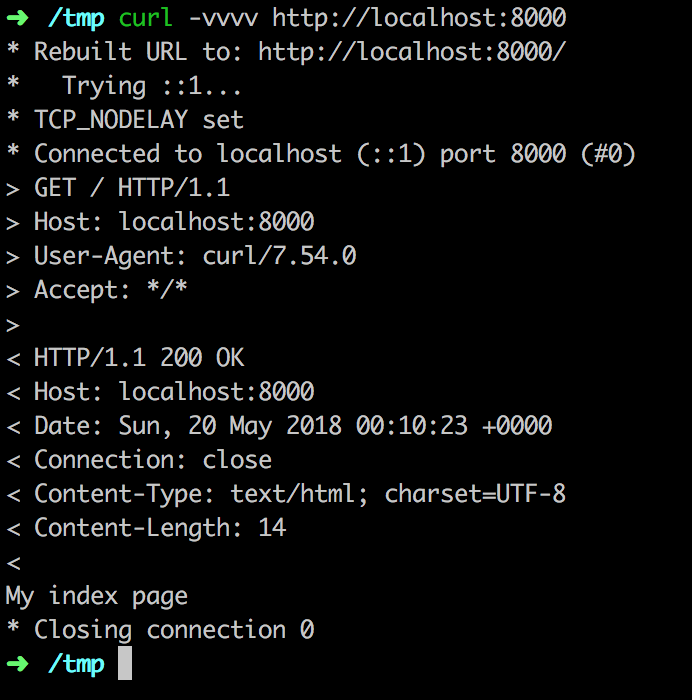The height and width of the screenshot is (700, 692).
Task: Click the Date response header line
Action: (x=292, y=426)
